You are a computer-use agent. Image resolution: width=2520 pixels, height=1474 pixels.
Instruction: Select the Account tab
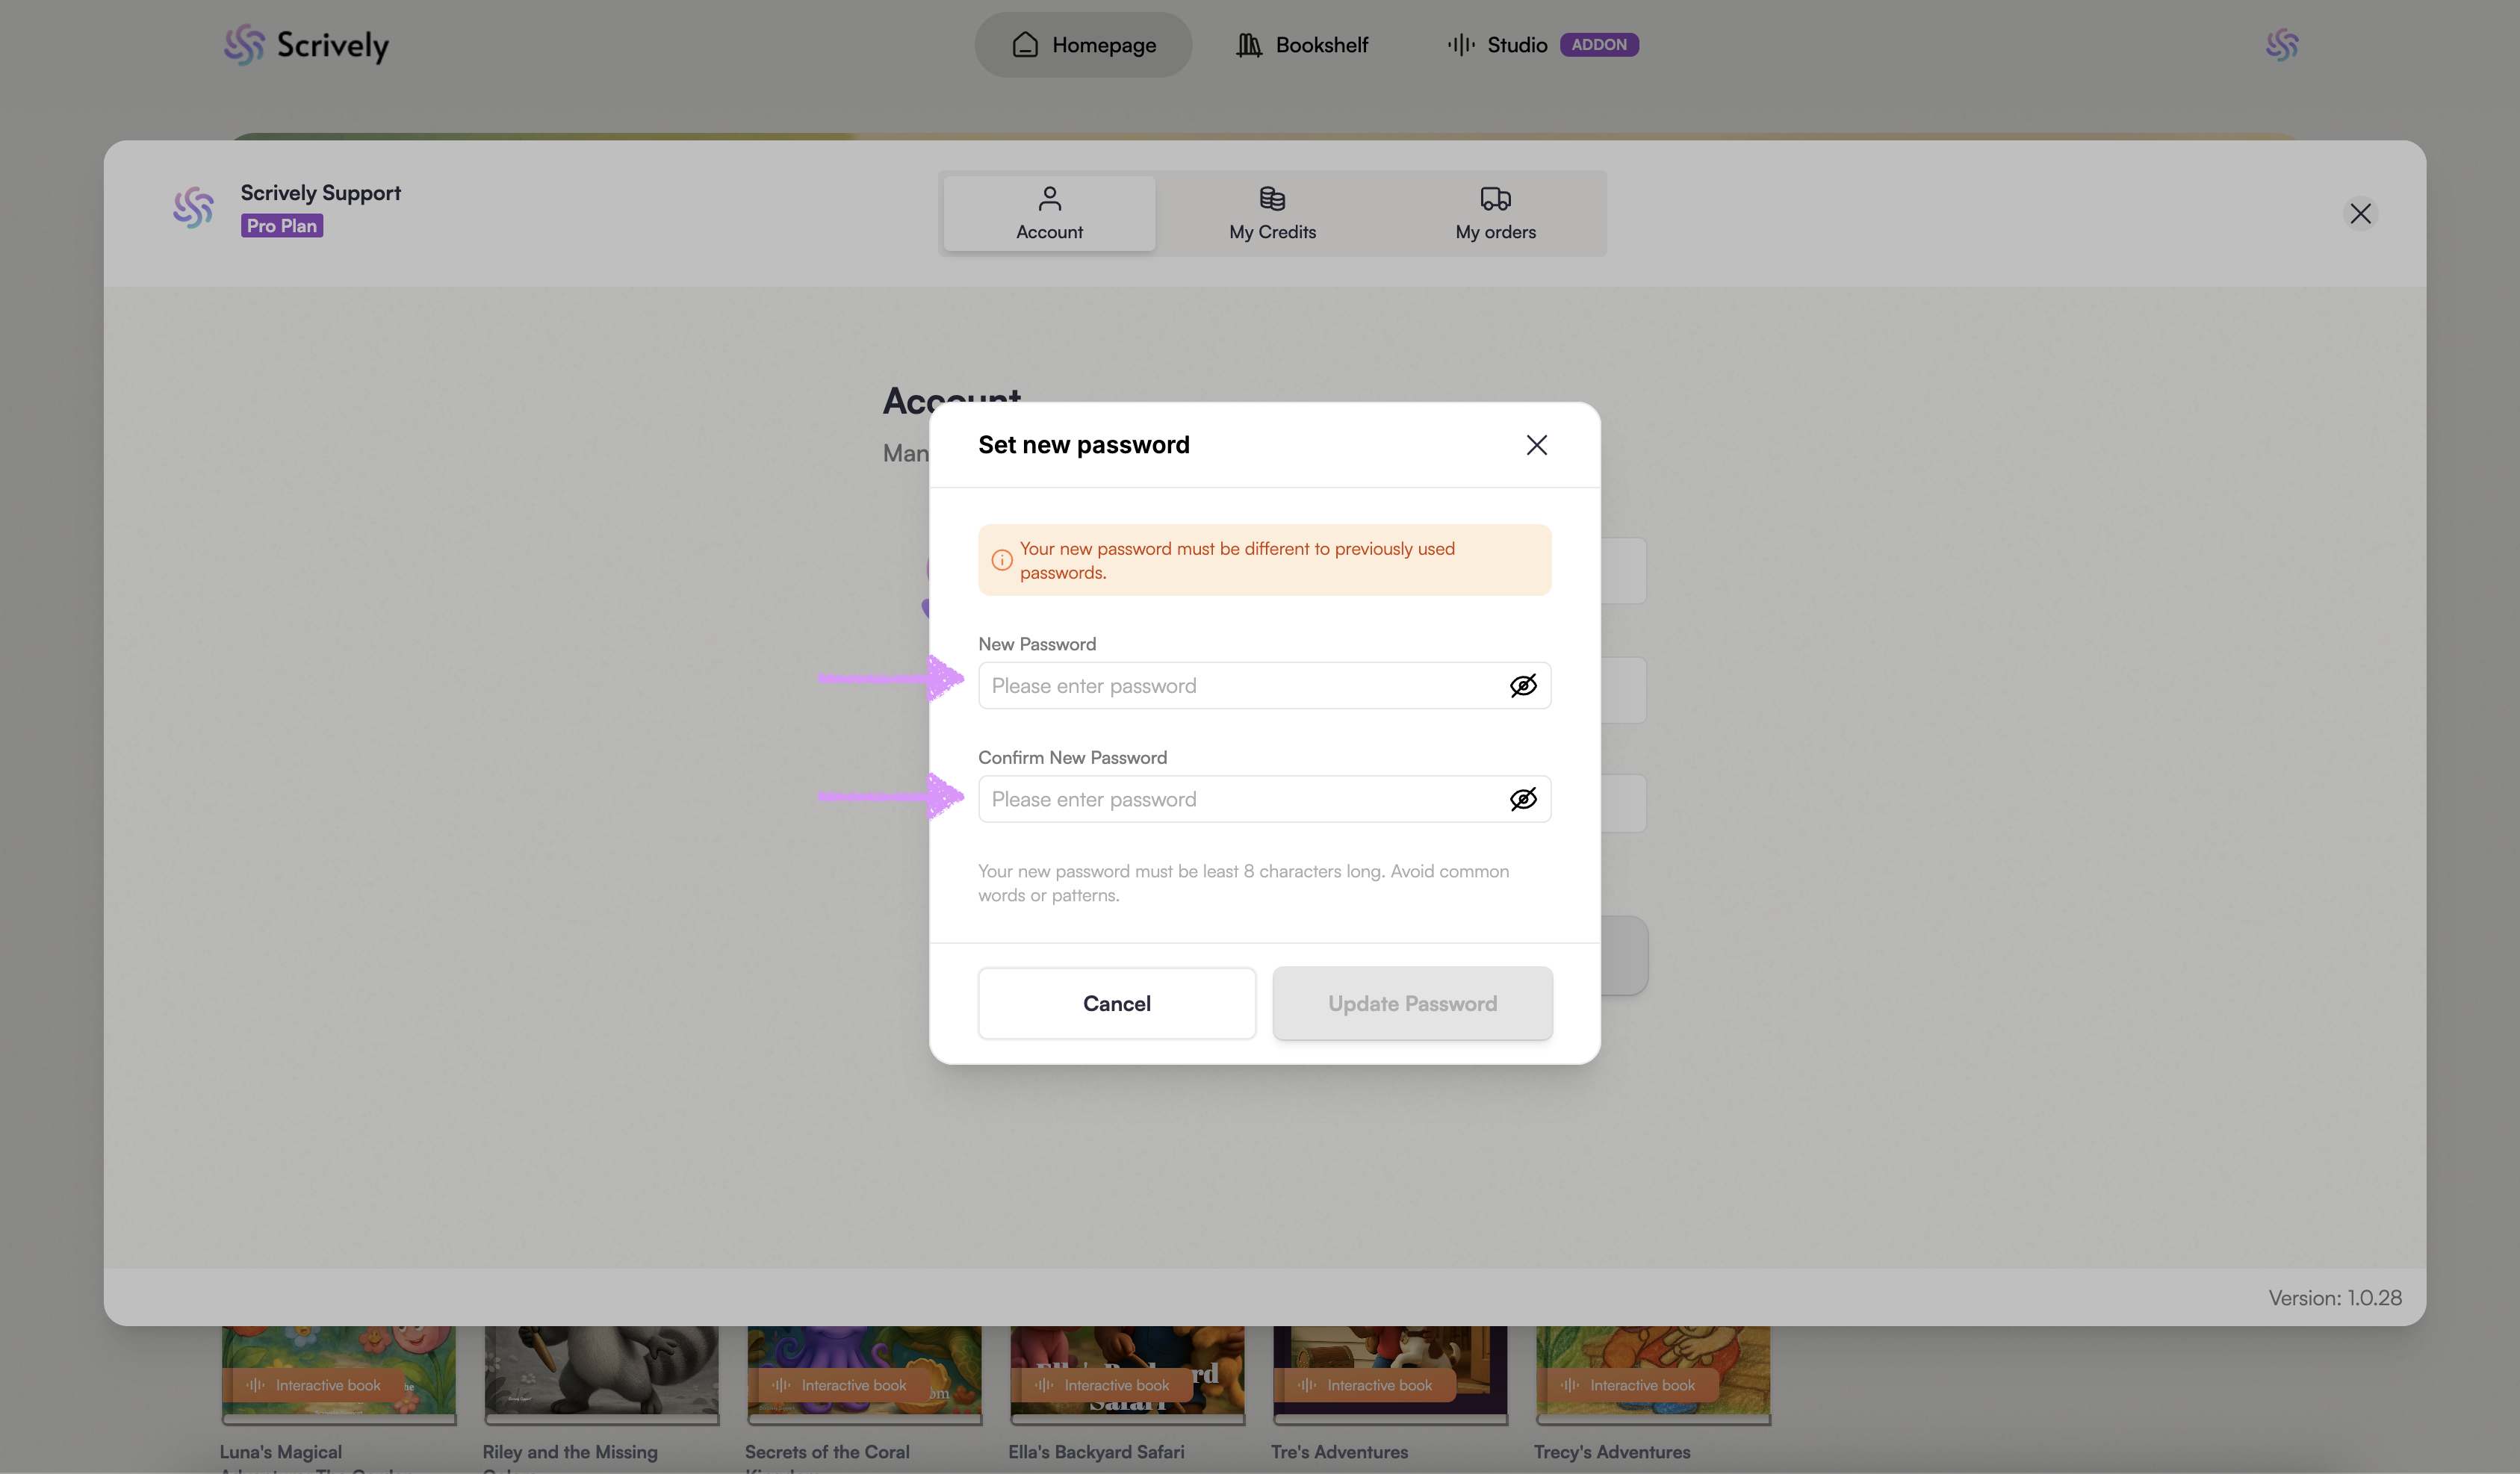1049,213
